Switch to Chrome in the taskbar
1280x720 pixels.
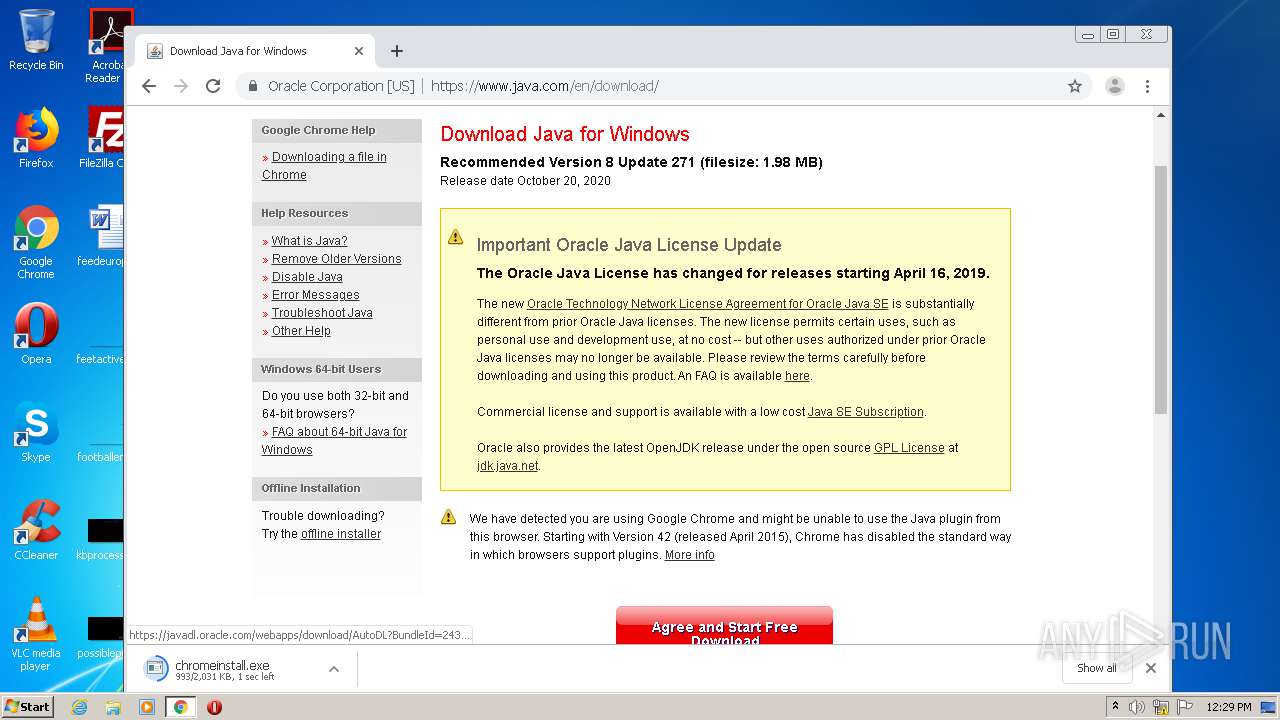[x=180, y=707]
